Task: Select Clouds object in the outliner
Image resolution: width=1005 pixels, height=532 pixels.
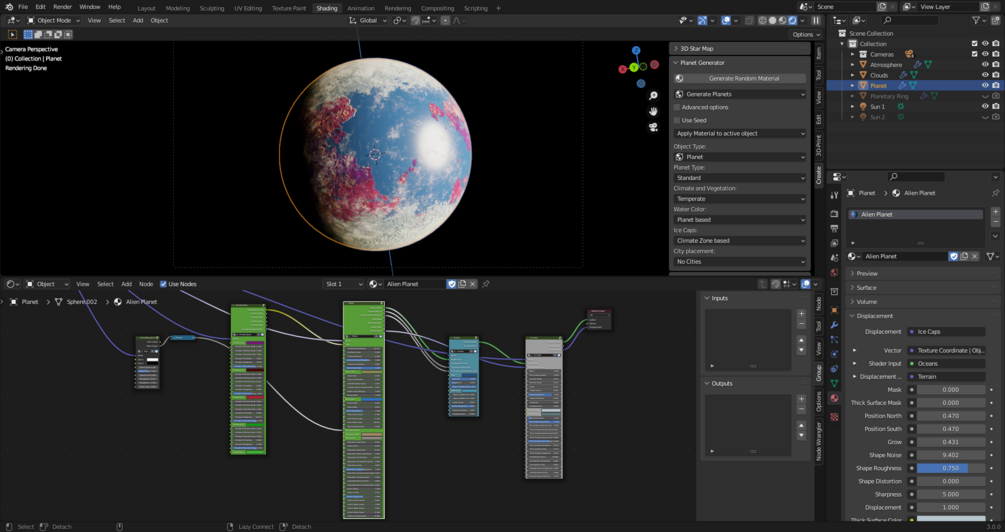Action: pos(879,75)
